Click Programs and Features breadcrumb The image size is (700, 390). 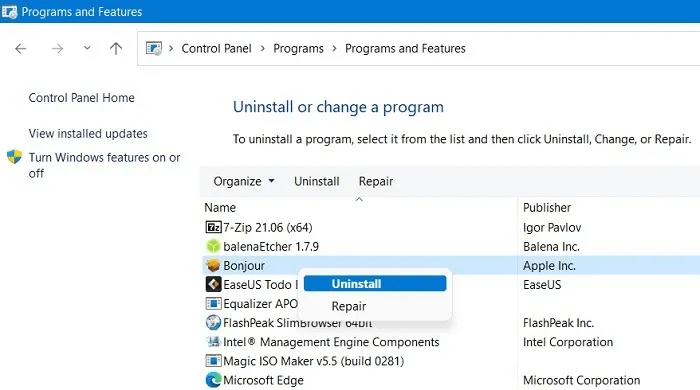[405, 48]
